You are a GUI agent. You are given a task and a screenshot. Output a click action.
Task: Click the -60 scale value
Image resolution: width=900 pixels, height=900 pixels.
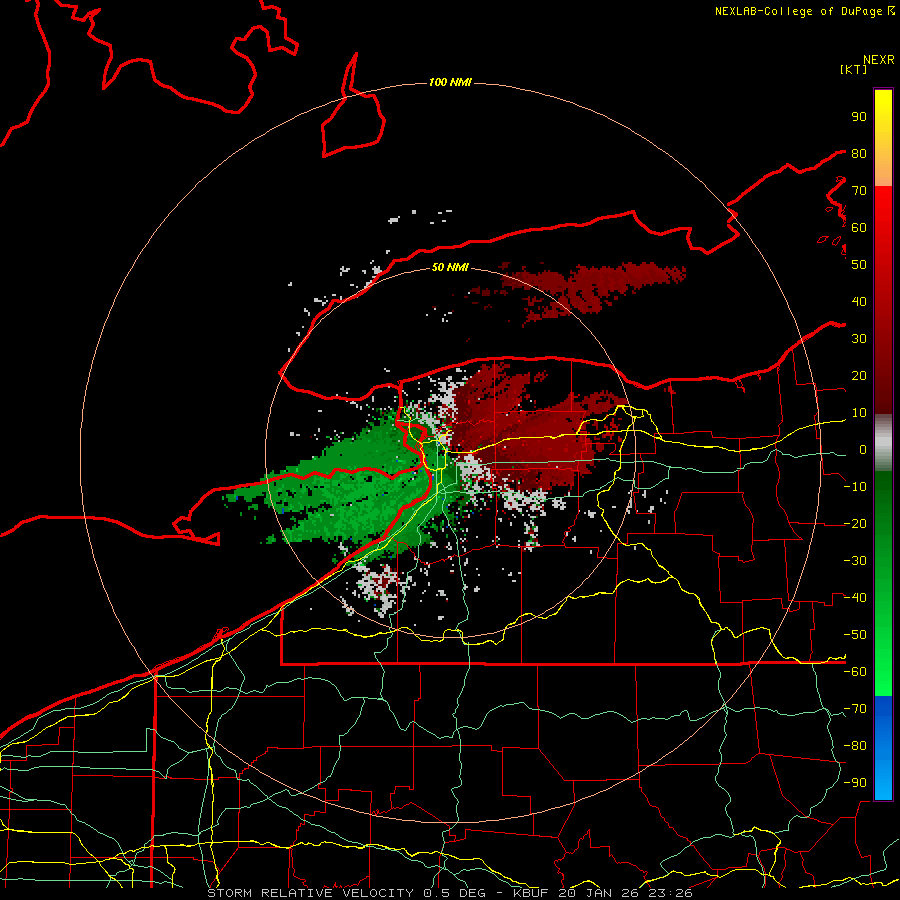click(x=855, y=672)
